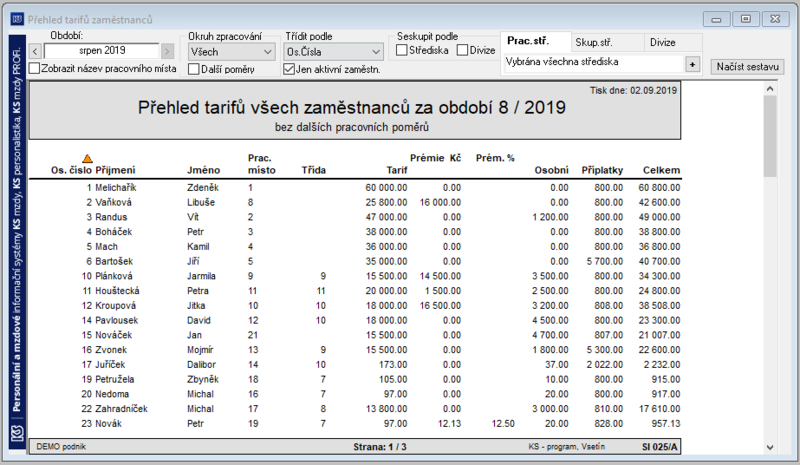Image resolution: width=800 pixels, height=465 pixels.
Task: Select the Melichařík row surname
Action: (x=115, y=188)
